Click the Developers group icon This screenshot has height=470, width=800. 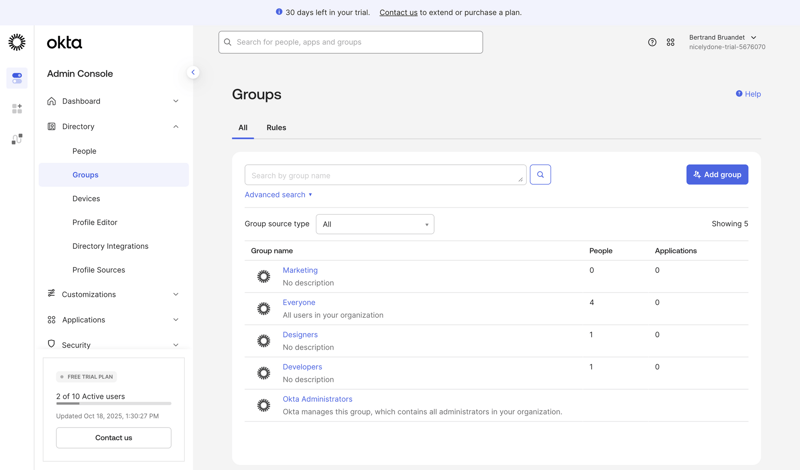[264, 373]
